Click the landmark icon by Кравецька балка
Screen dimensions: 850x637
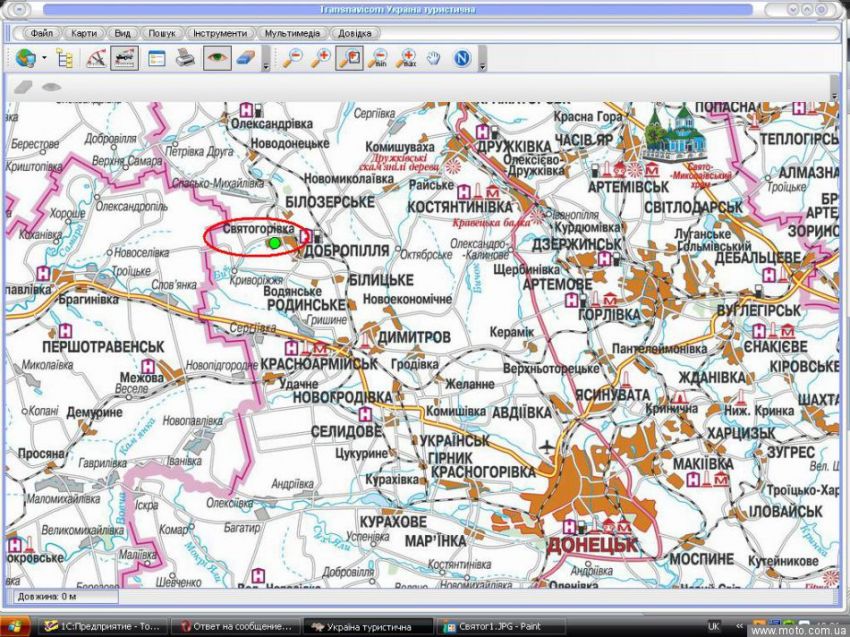click(536, 216)
